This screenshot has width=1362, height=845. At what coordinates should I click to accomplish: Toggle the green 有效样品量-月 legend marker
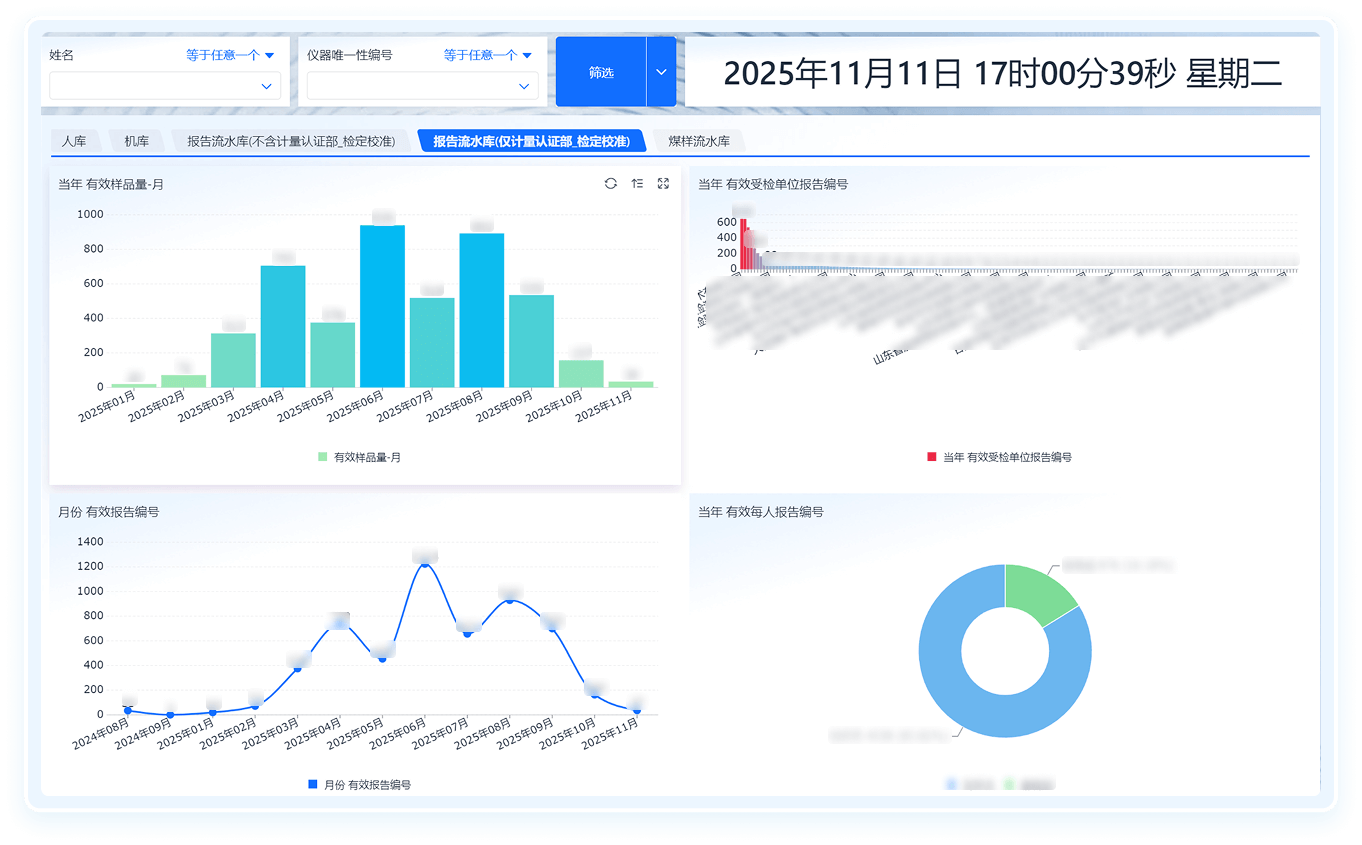tap(323, 457)
